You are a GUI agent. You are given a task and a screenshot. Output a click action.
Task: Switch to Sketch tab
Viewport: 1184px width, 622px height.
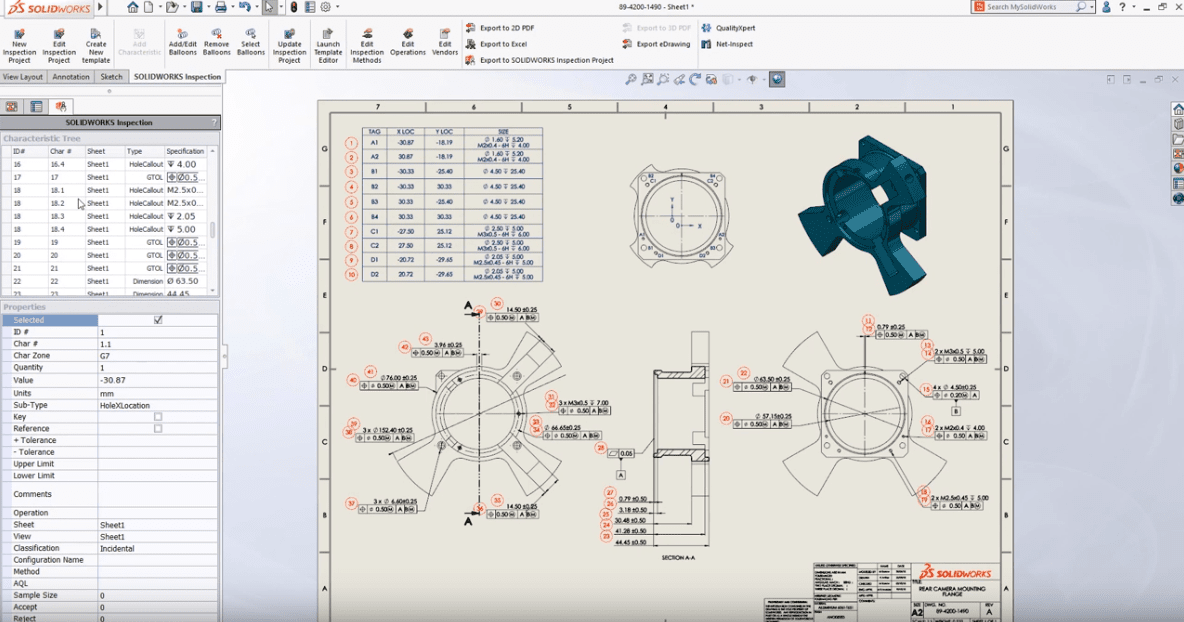tap(112, 77)
